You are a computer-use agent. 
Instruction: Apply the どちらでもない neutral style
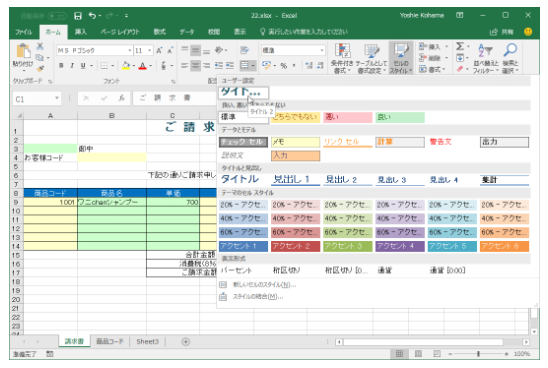click(x=295, y=117)
